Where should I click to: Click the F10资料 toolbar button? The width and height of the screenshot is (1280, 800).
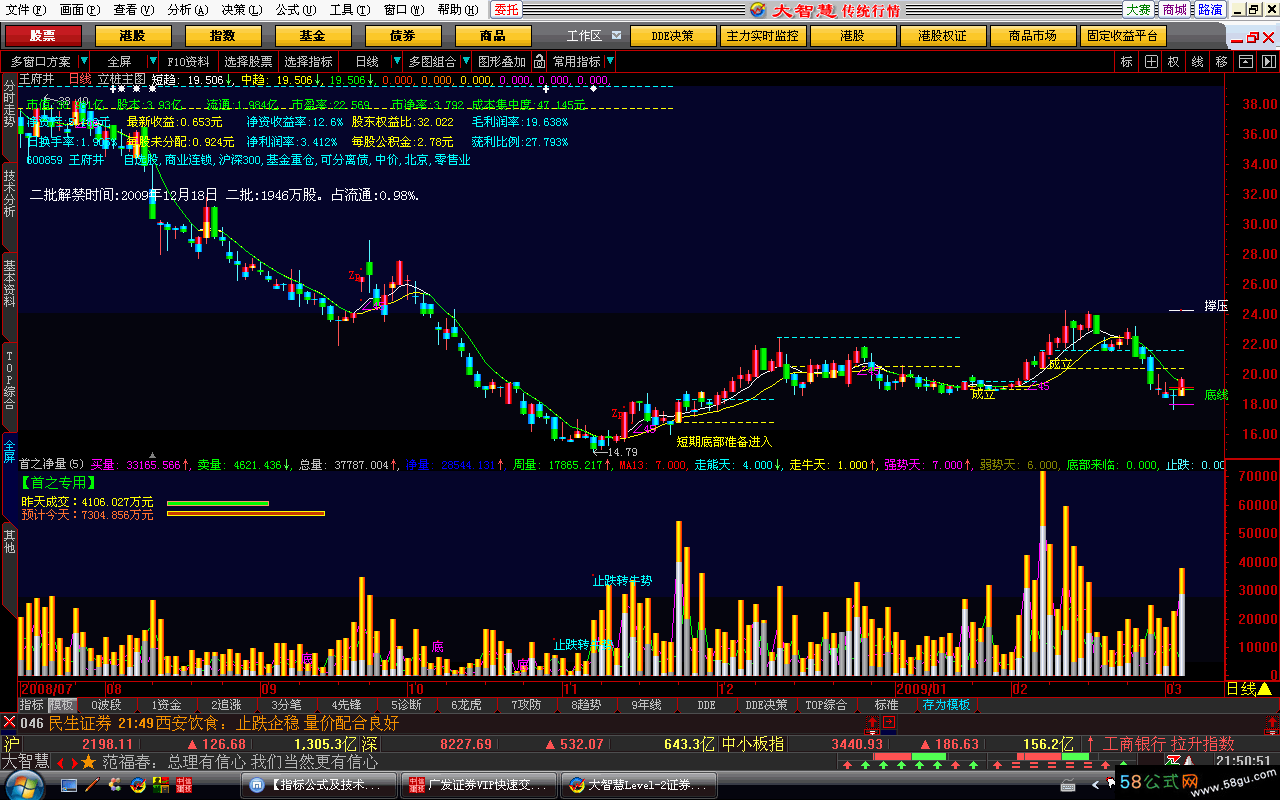click(188, 61)
